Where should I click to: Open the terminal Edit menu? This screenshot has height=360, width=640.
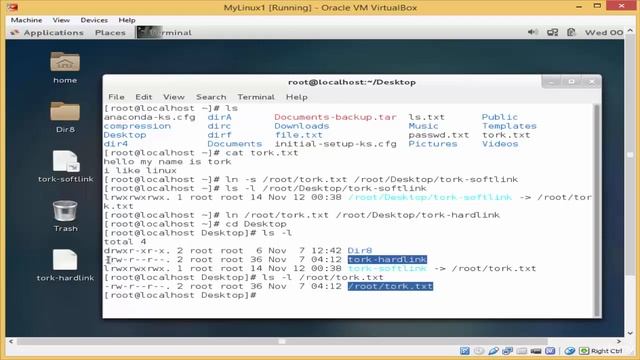click(144, 97)
